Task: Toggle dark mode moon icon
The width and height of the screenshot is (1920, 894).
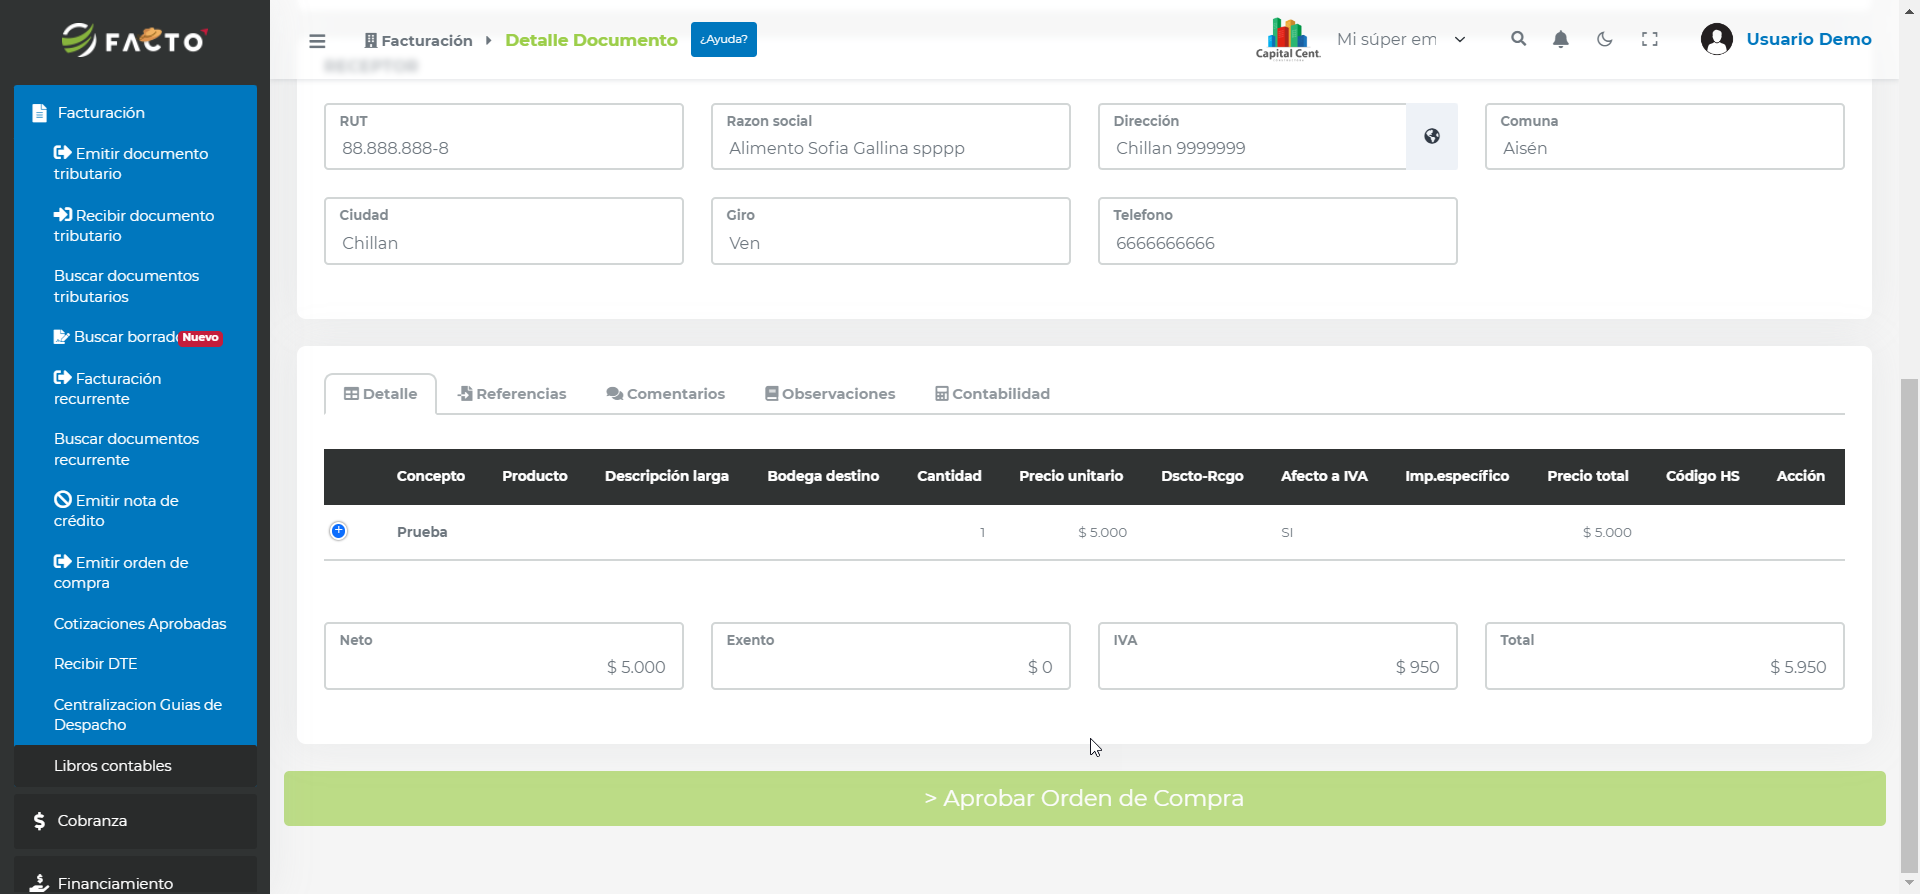Action: (x=1604, y=39)
